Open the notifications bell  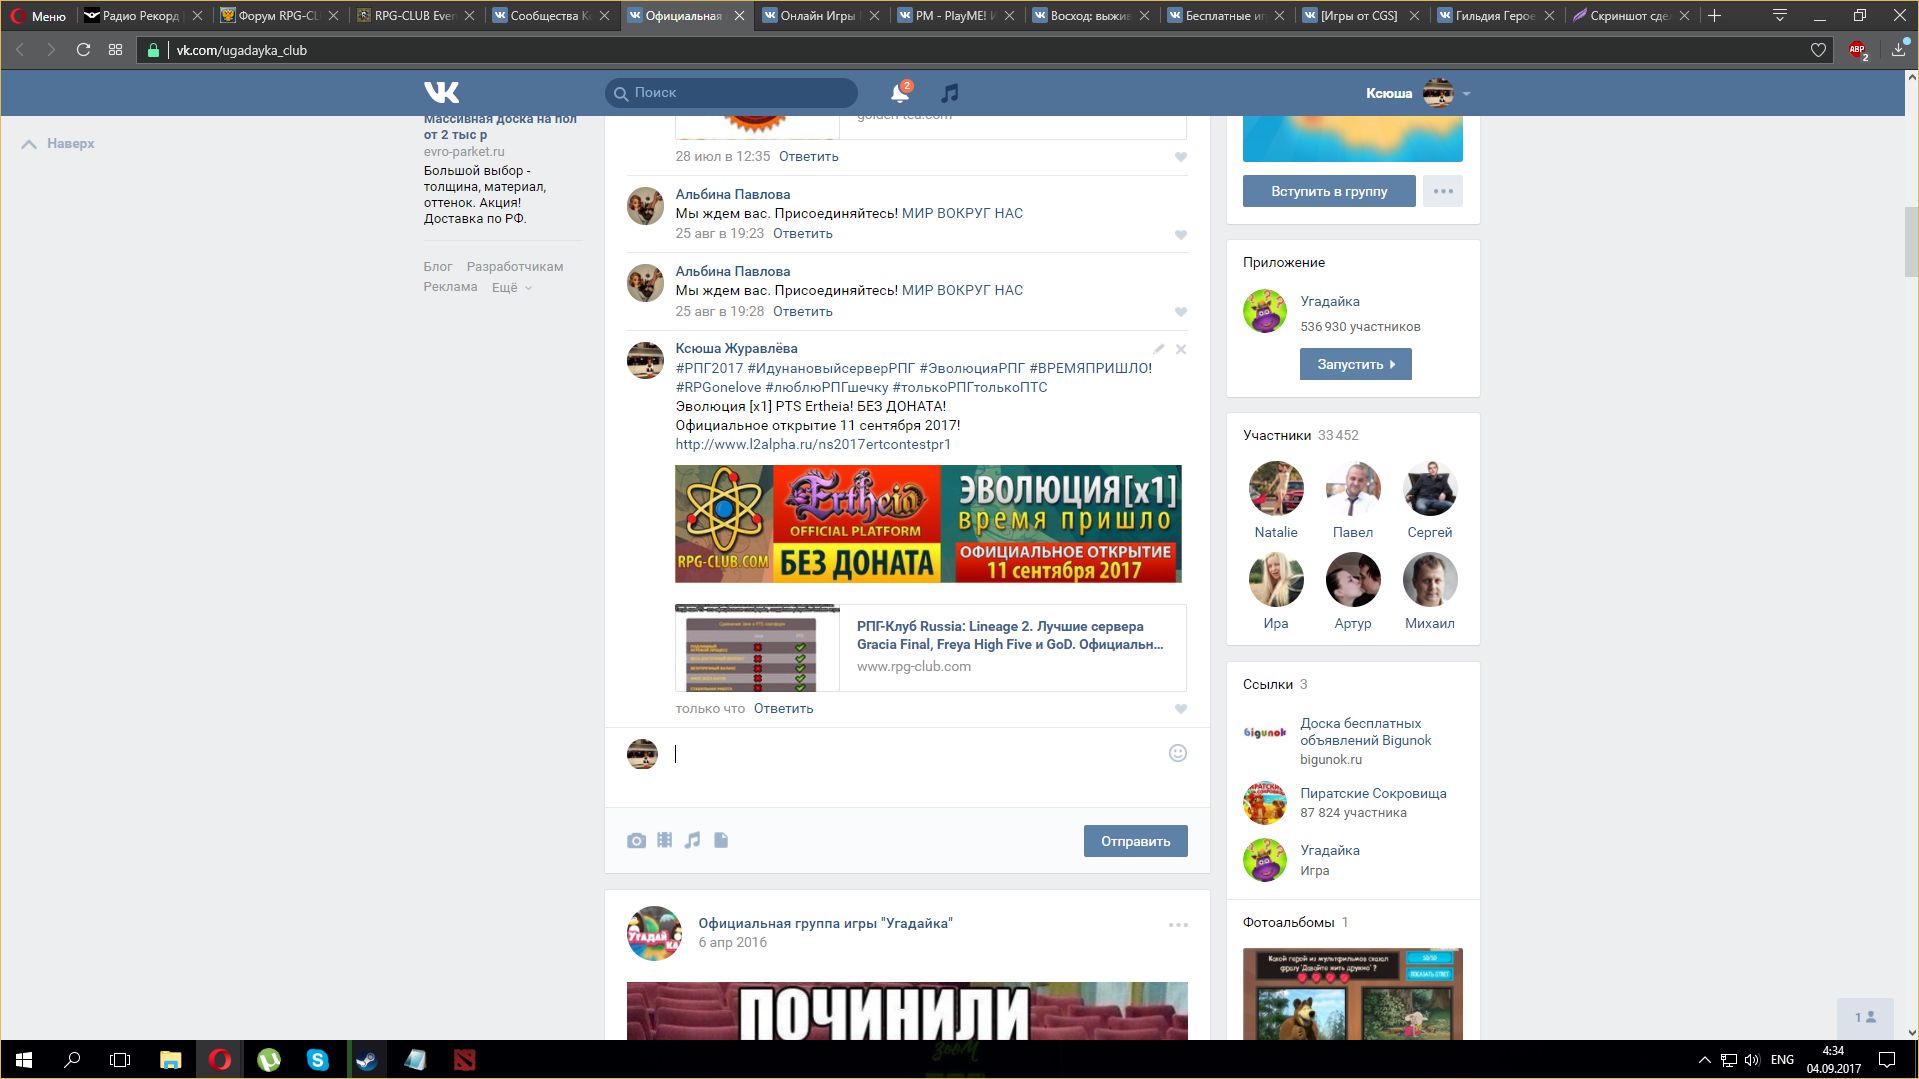[900, 93]
